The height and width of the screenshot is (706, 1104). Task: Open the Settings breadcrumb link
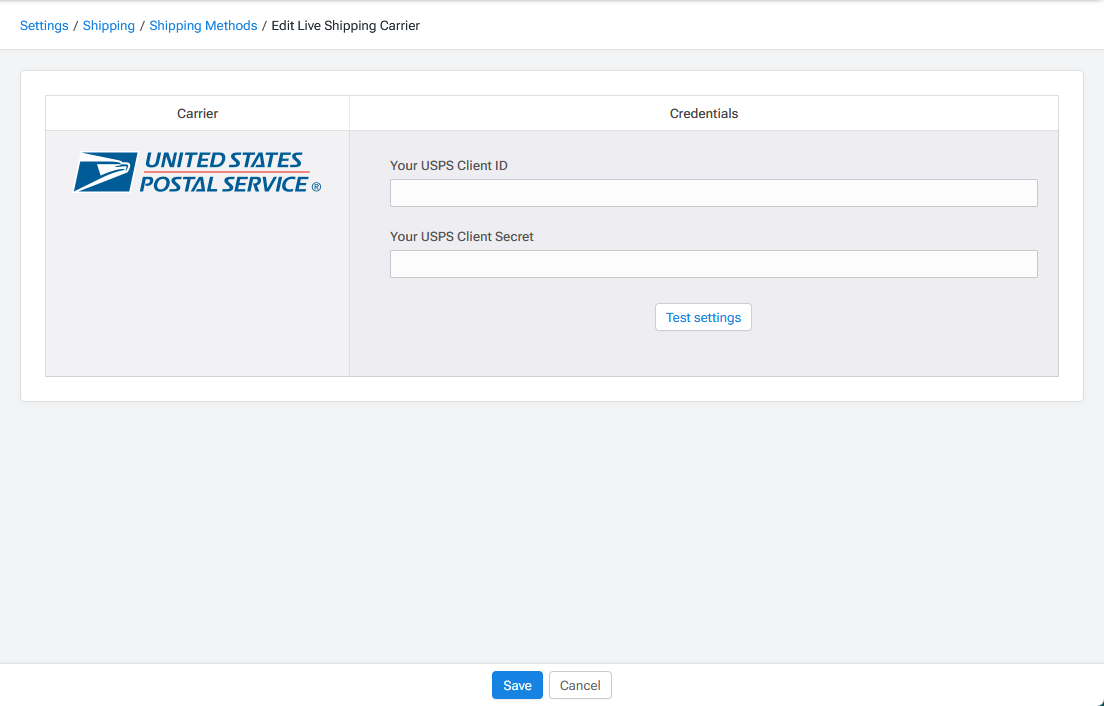(x=44, y=25)
